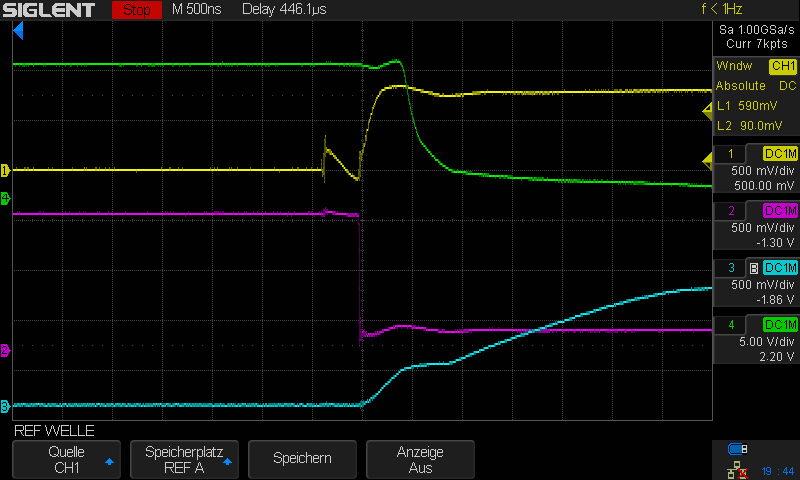Click the Sa 1.00GSa/s sample rate text
This screenshot has width=800, height=480.
pyautogui.click(x=757, y=30)
